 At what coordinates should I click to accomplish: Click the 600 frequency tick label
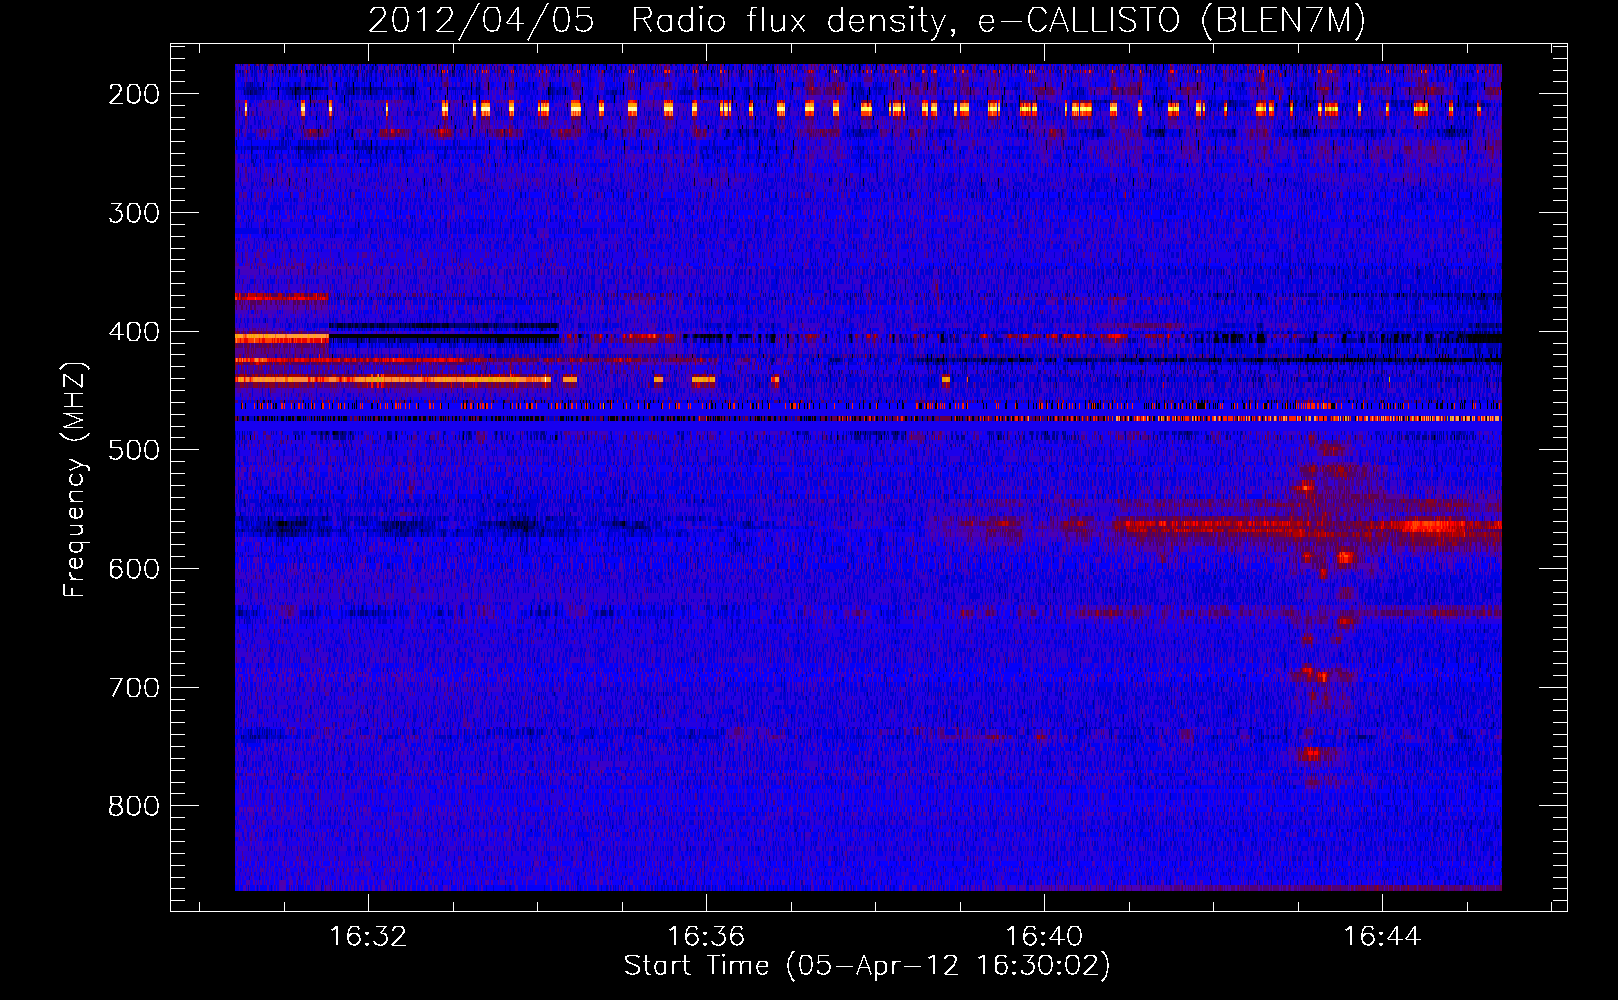134,569
